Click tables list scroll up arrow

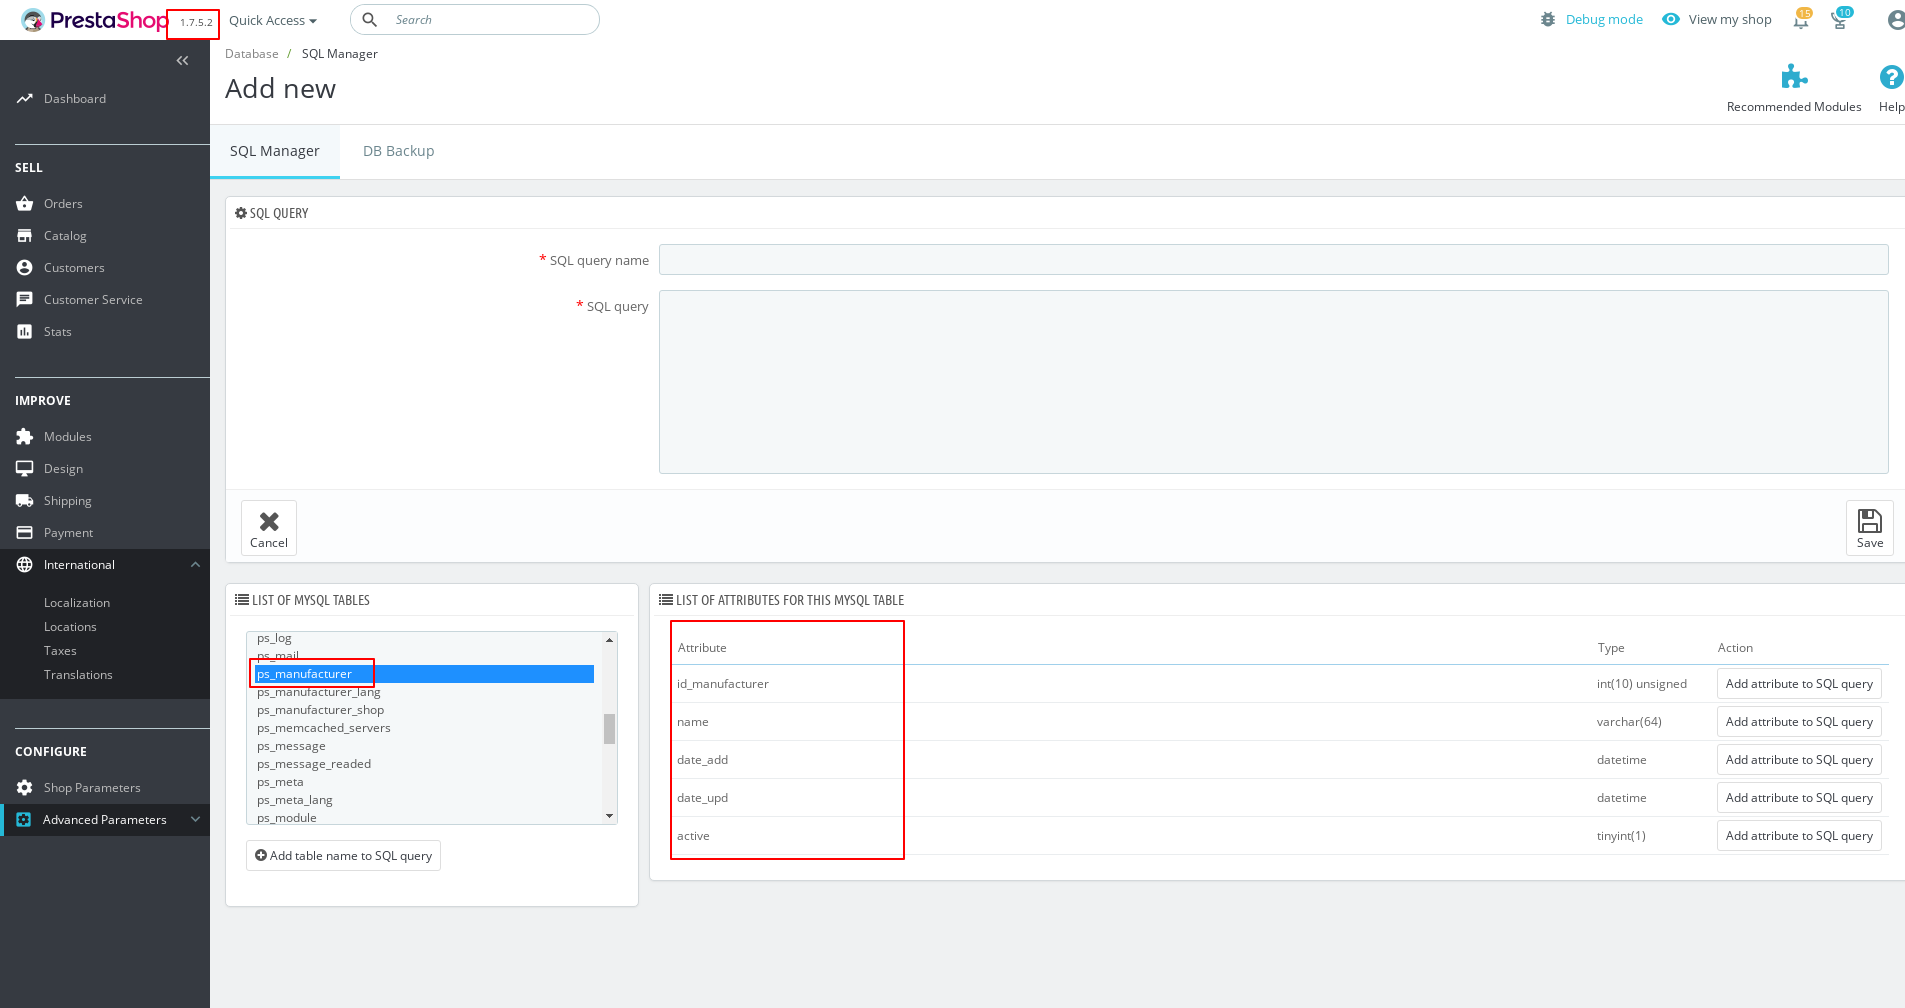click(x=609, y=640)
